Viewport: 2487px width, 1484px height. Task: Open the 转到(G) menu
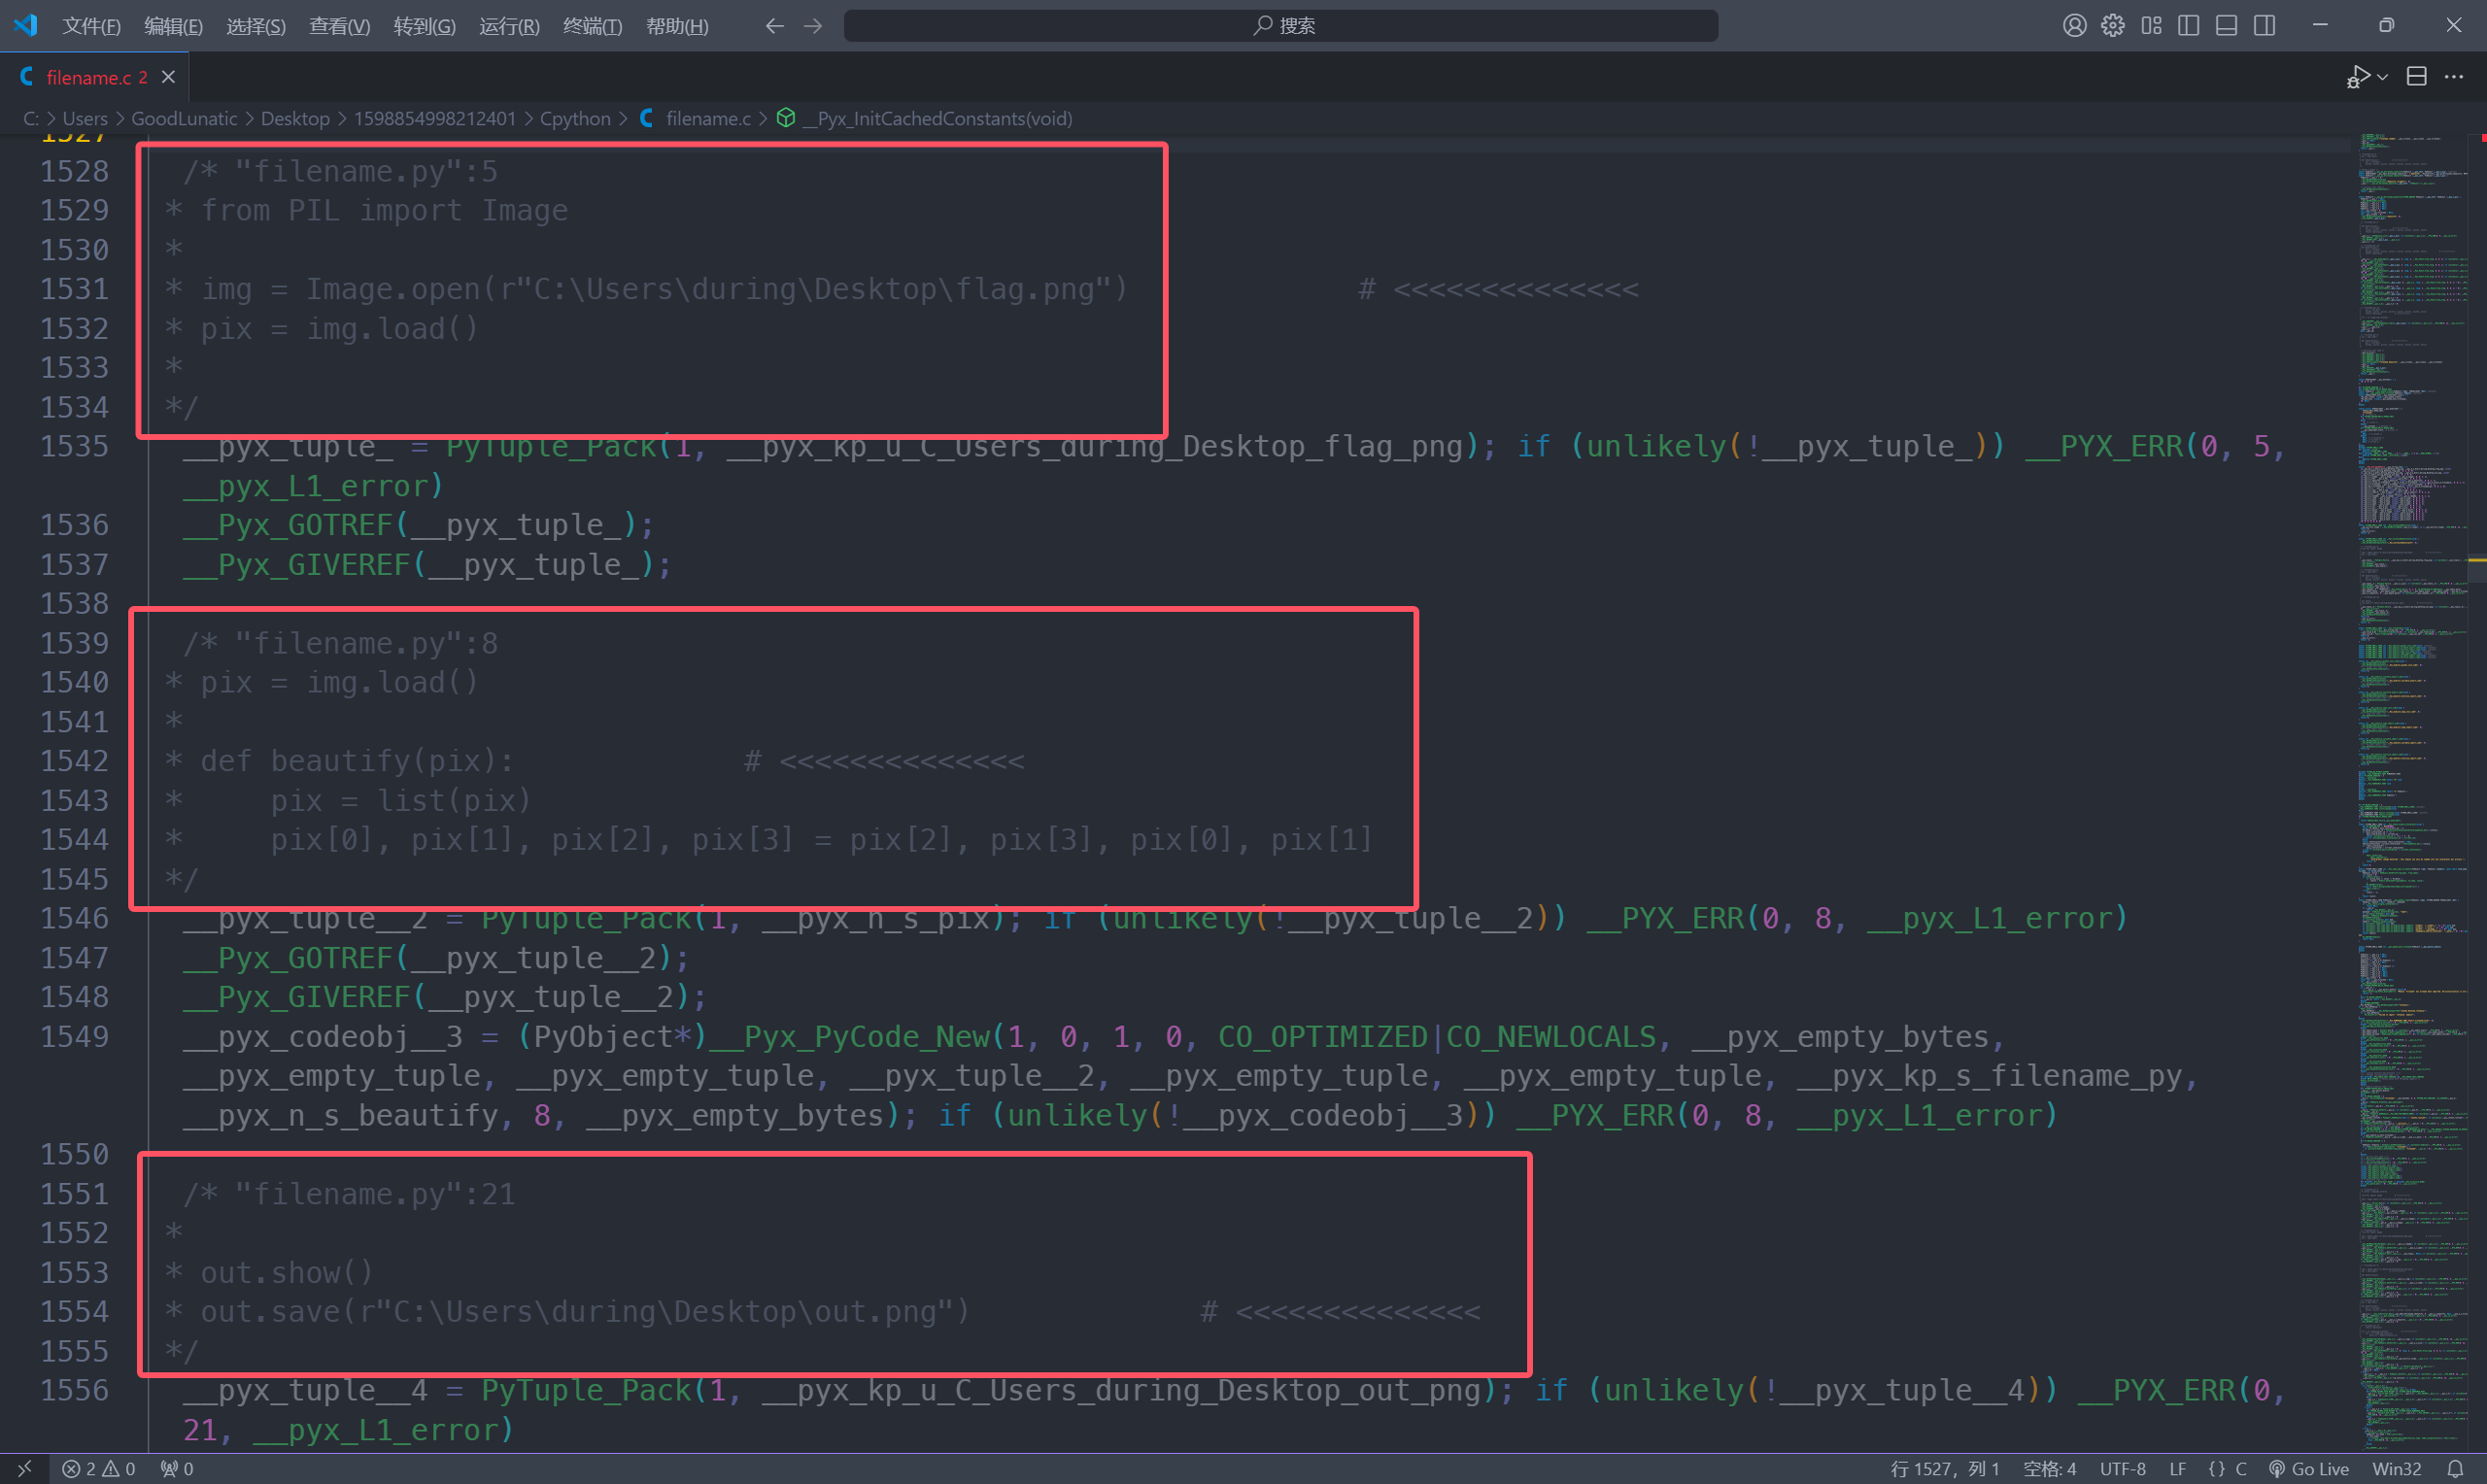coord(424,26)
